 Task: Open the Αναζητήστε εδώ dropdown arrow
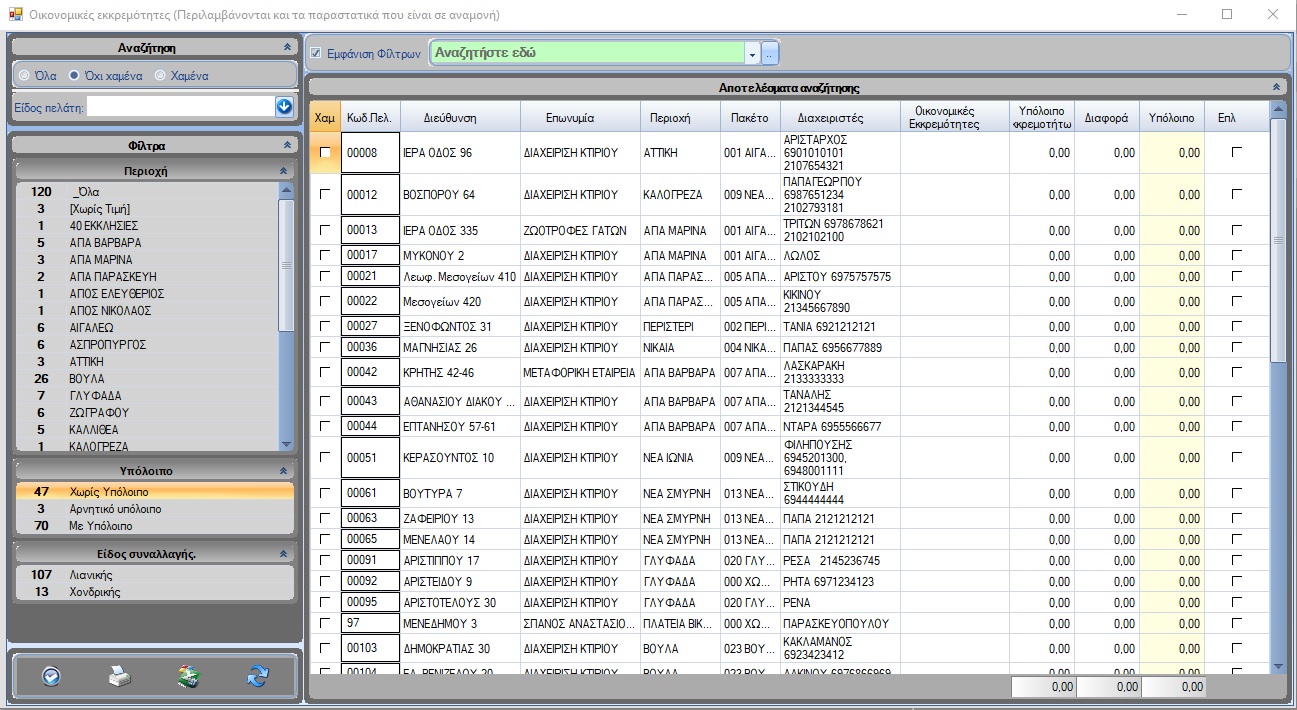(x=751, y=53)
